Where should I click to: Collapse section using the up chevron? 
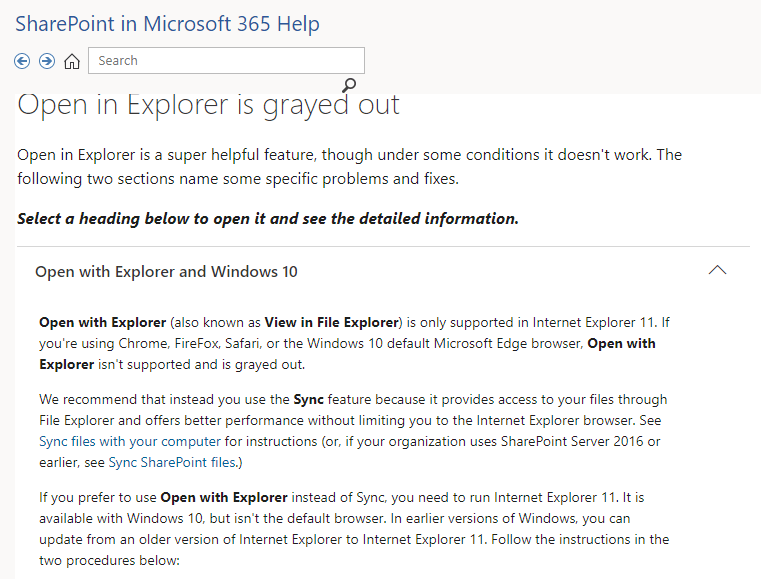717,270
